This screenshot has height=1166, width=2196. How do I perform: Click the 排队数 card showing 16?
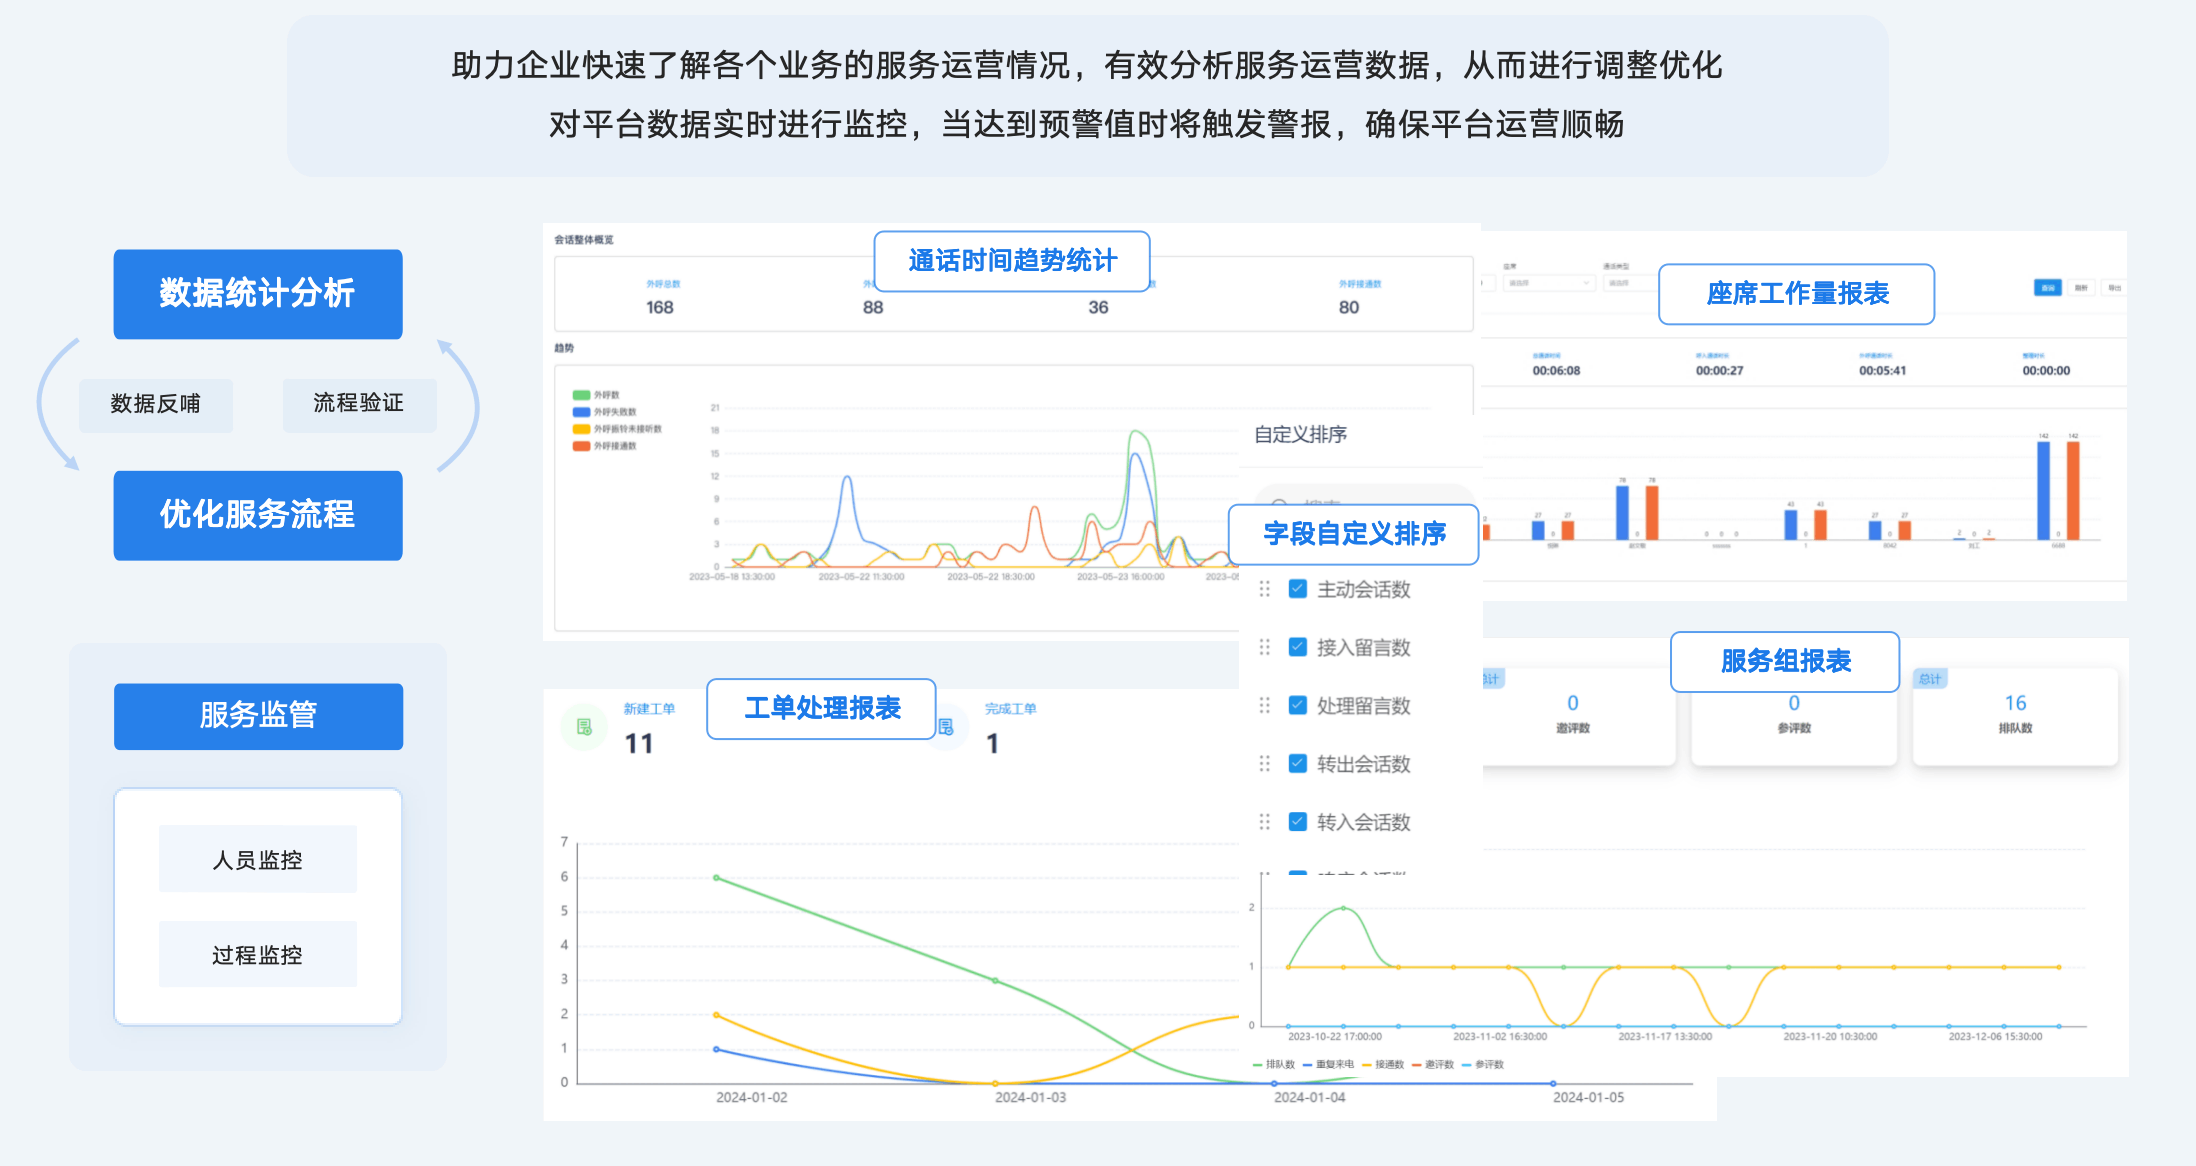2015,716
